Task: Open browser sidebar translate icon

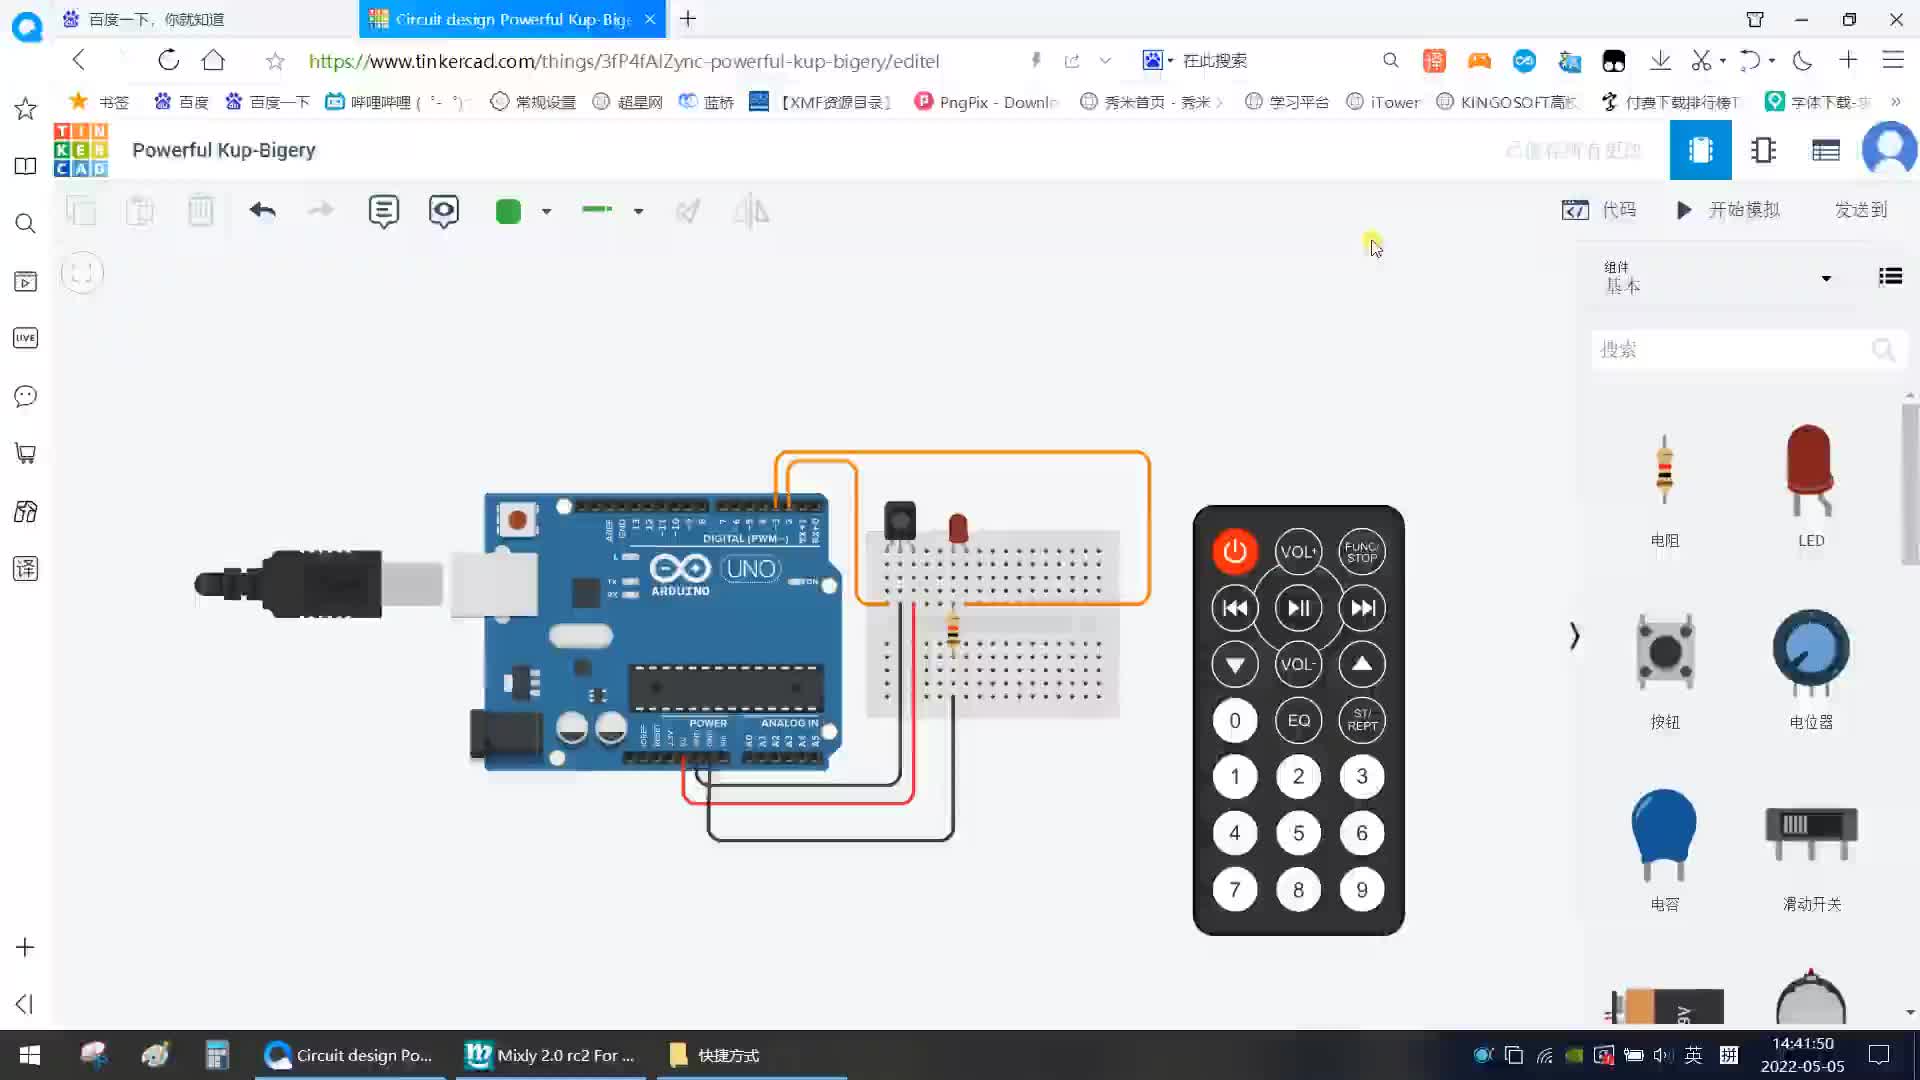Action: tap(26, 568)
